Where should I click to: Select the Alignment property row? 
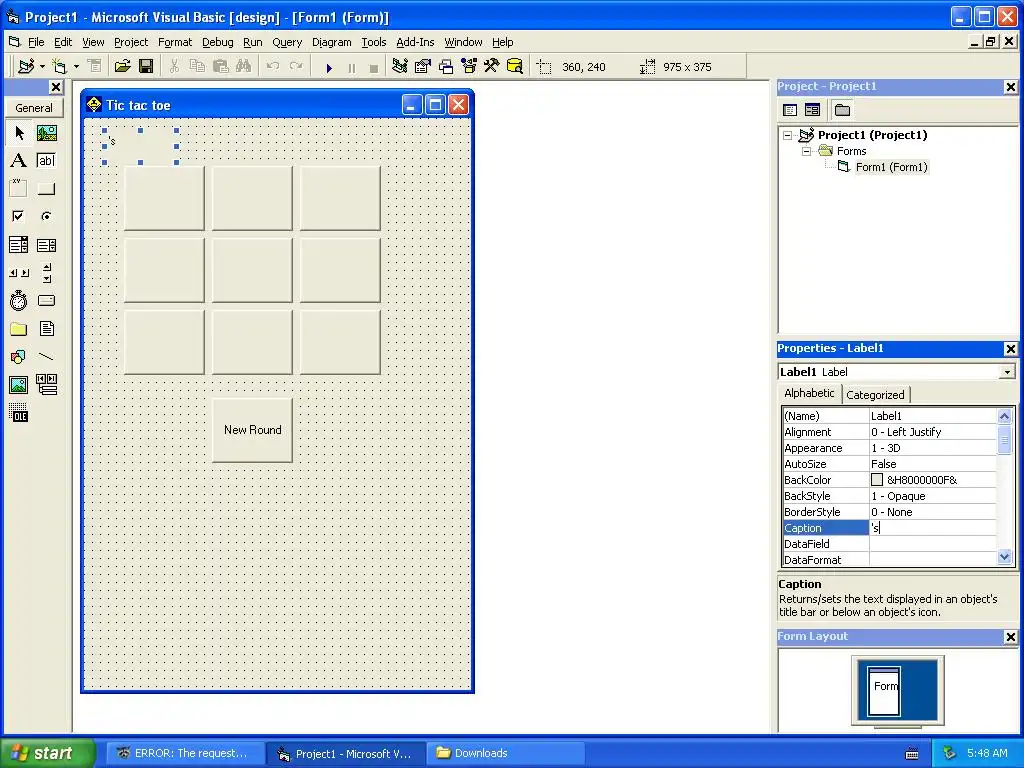pyautogui.click(x=889, y=432)
